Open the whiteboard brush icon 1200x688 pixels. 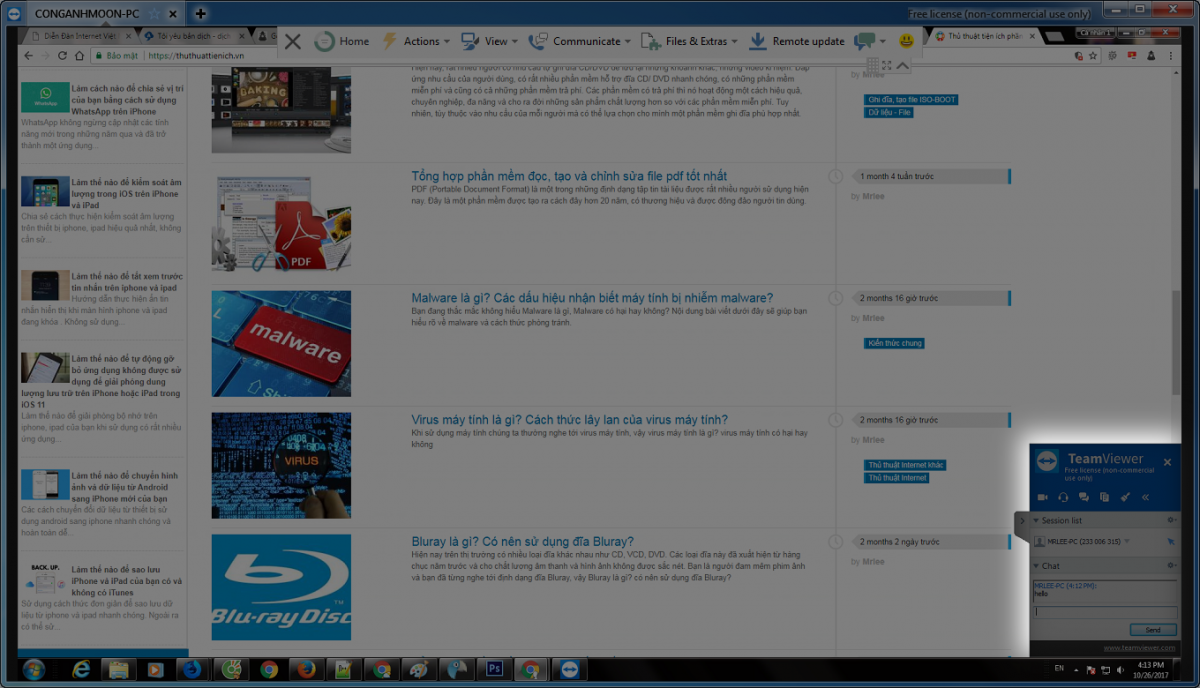coord(1125,497)
